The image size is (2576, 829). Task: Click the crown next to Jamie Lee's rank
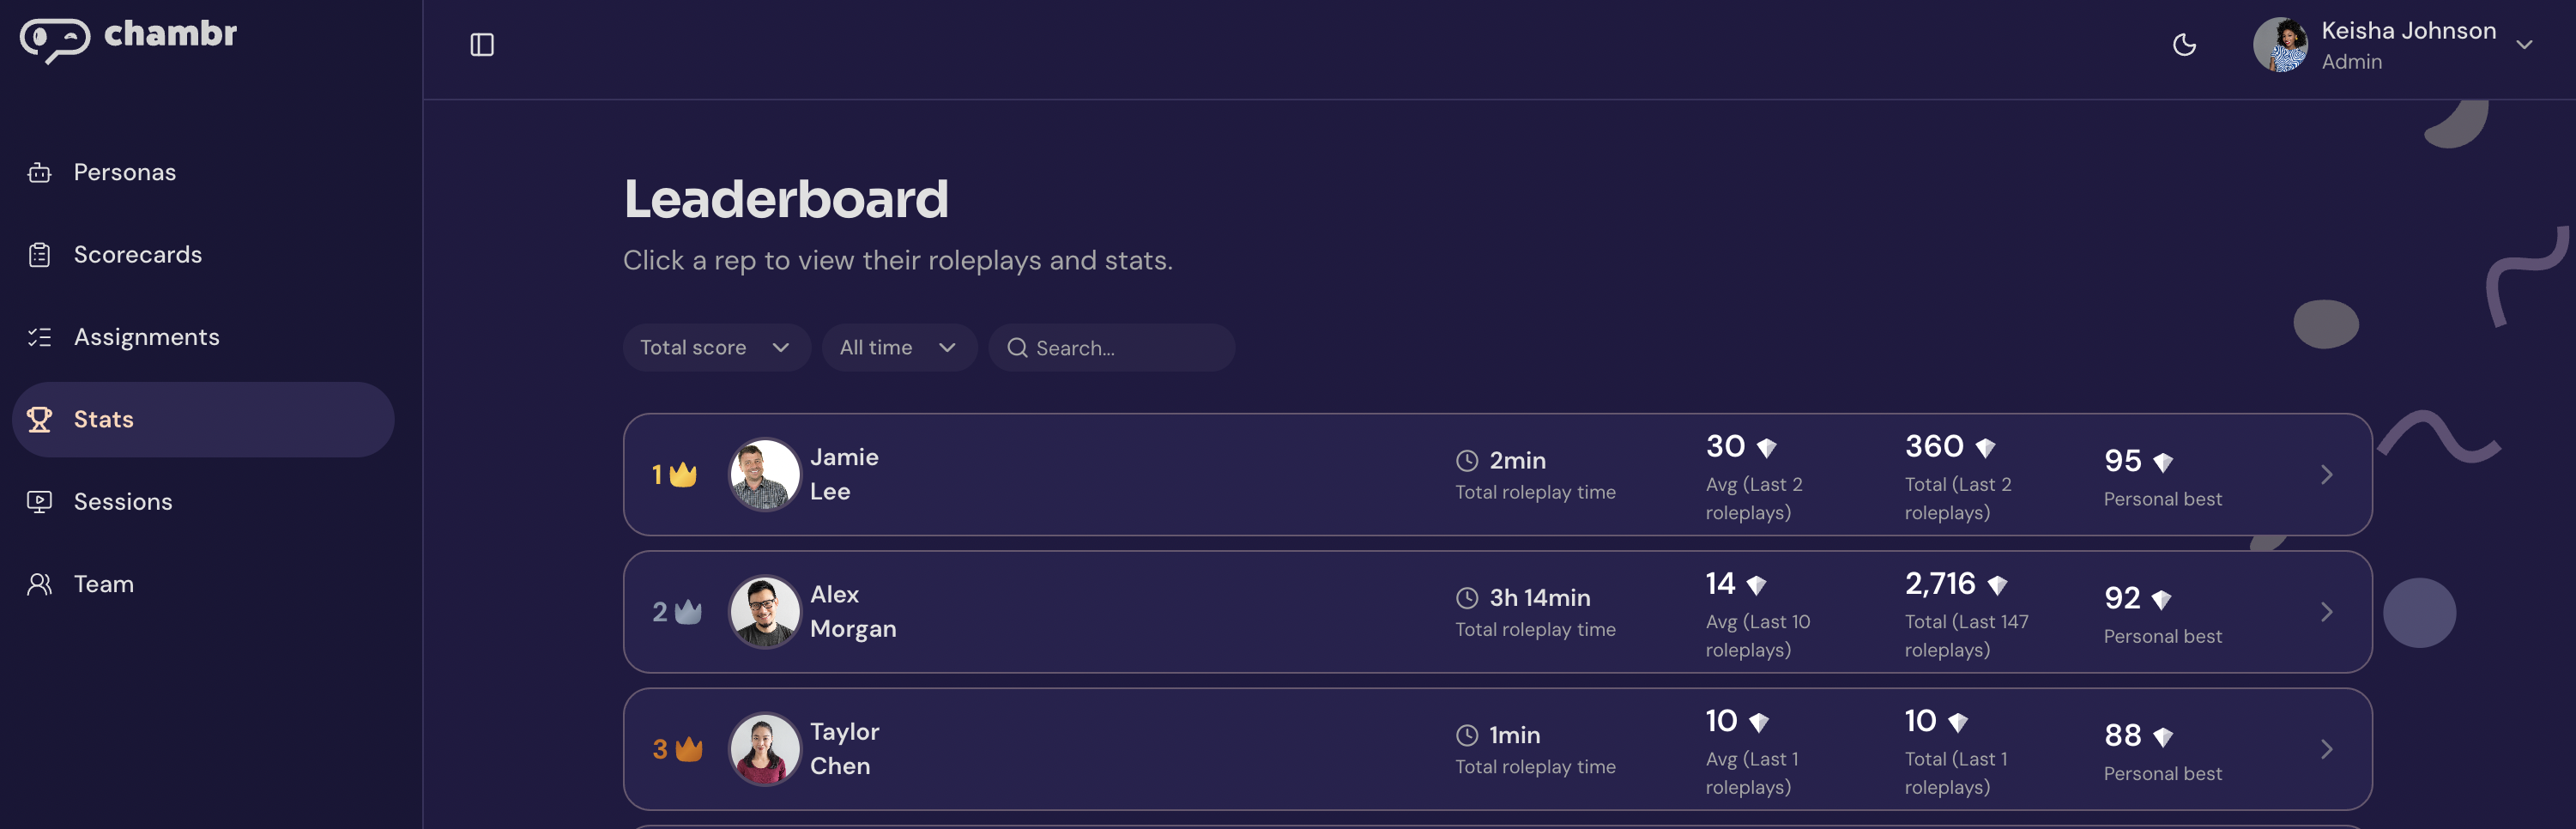coord(684,474)
